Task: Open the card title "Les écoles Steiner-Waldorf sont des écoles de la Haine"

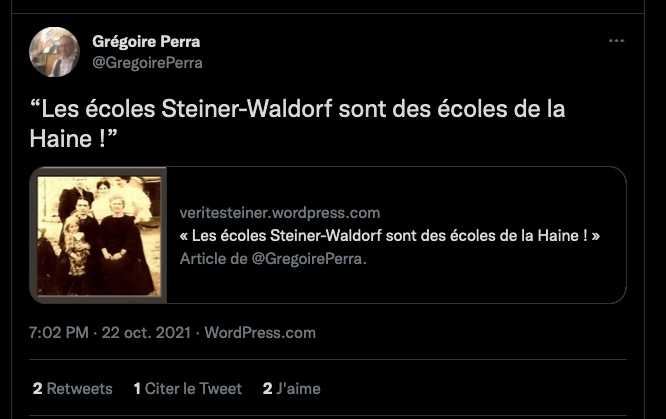Action: click(389, 235)
